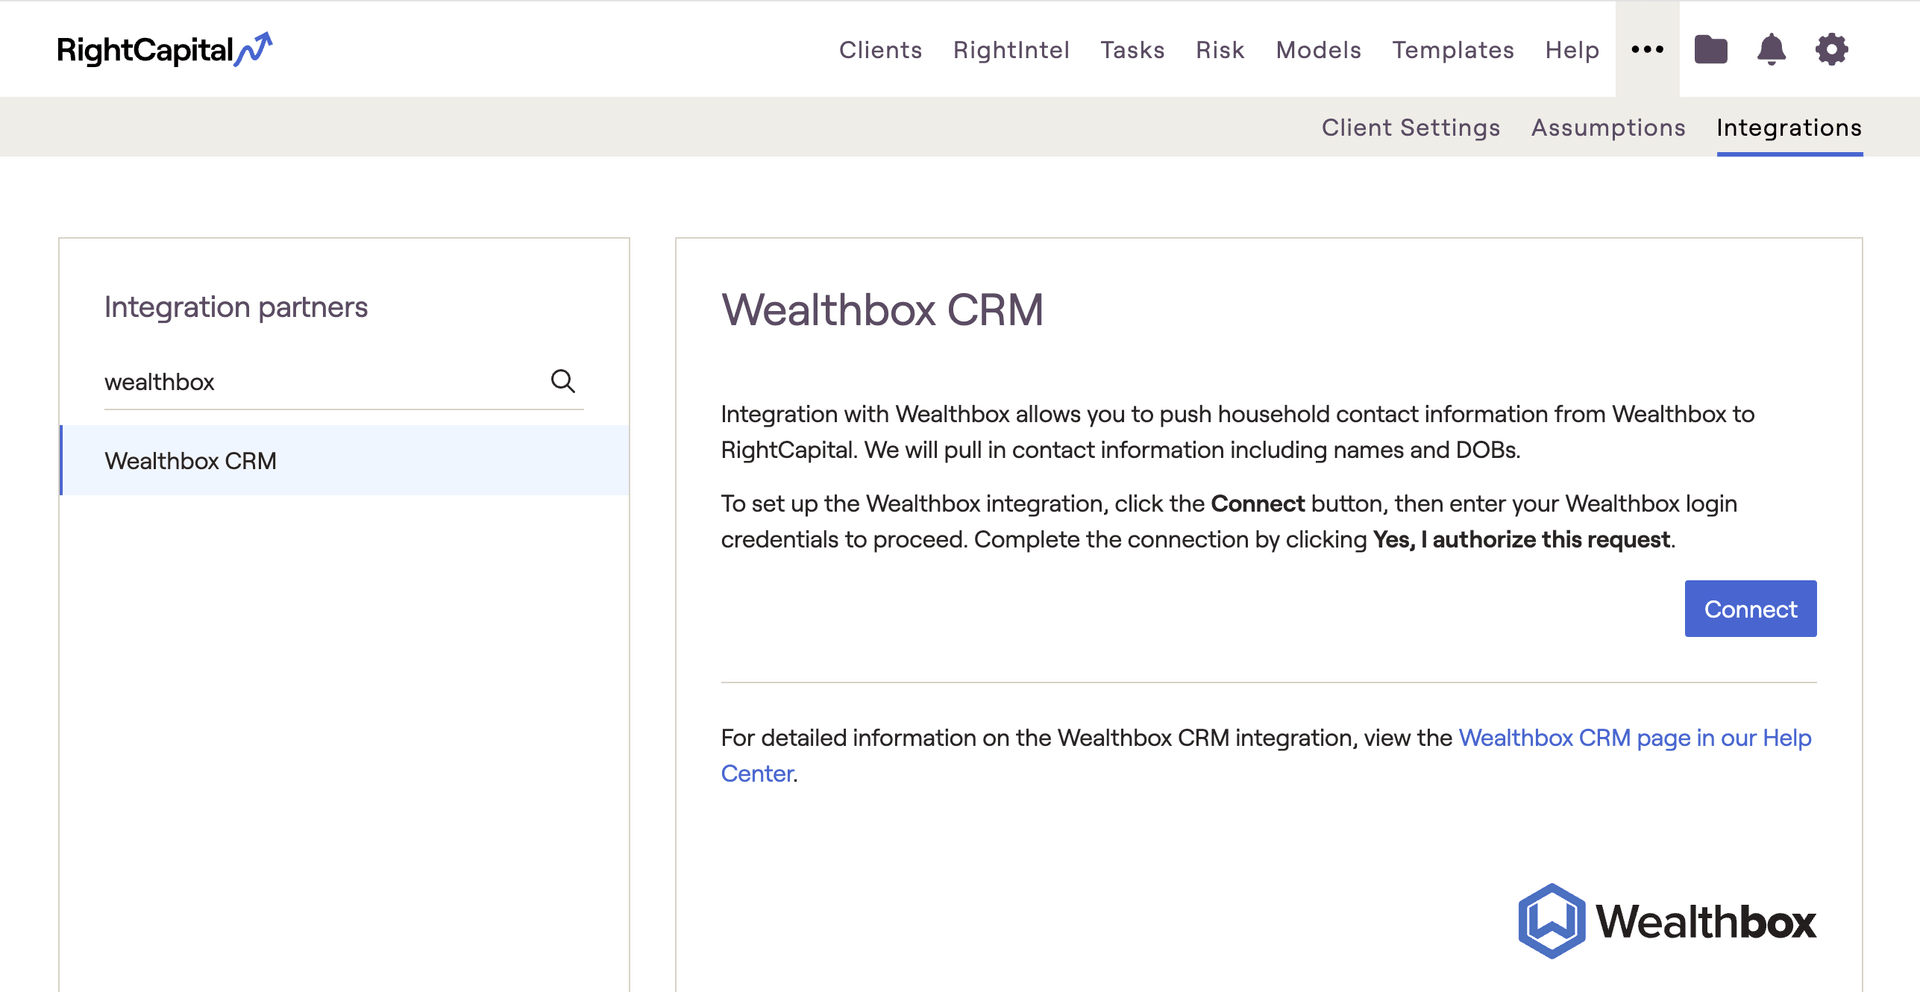
Task: Open the Templates menu item
Action: point(1452,50)
